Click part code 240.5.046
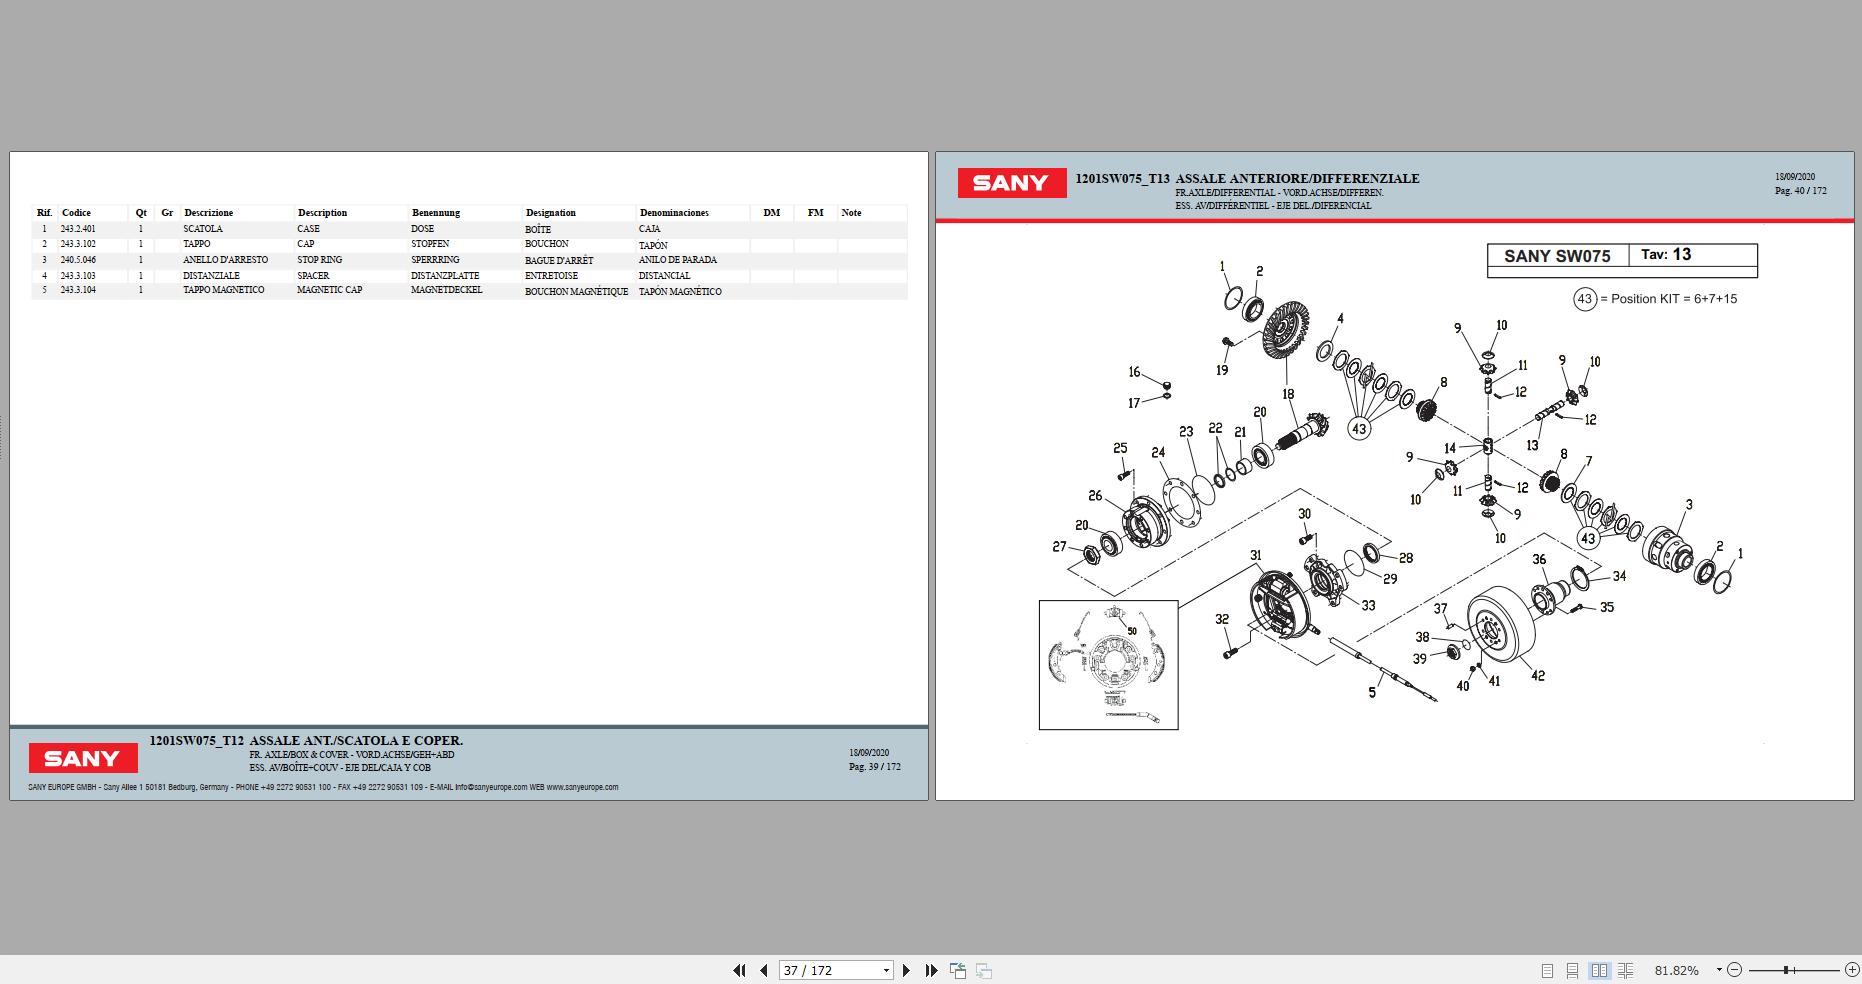The height and width of the screenshot is (984, 1862). pyautogui.click(x=78, y=260)
